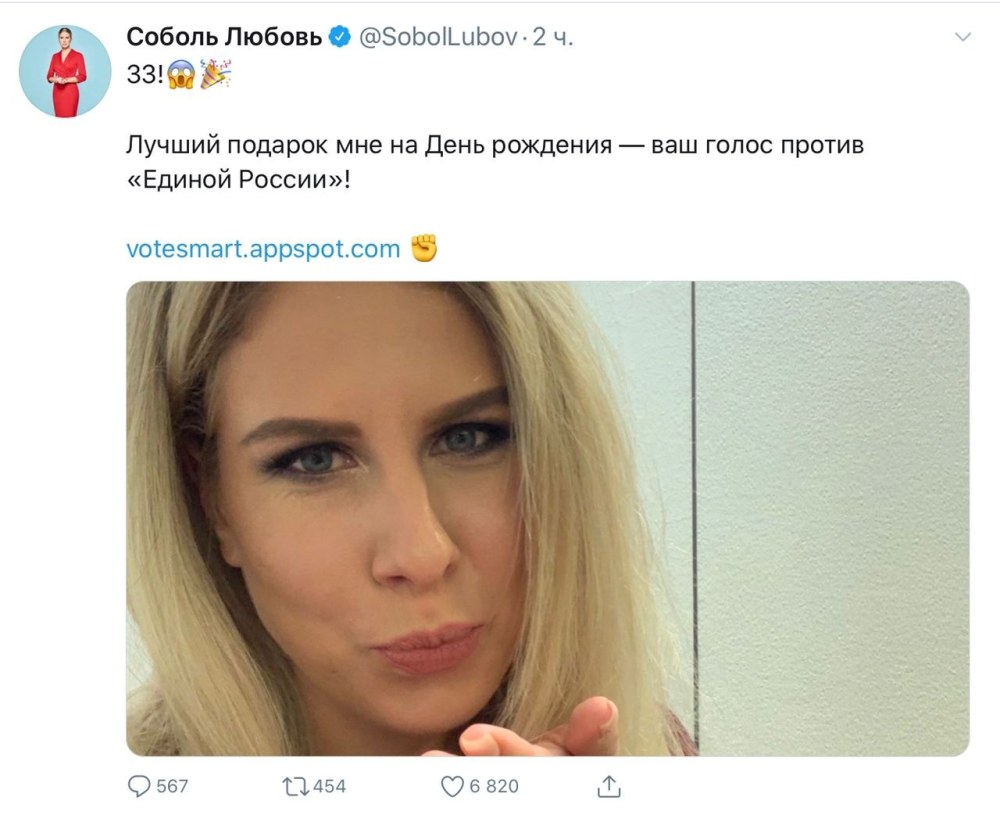The height and width of the screenshot is (815, 1000).
Task: Open the @SobolLubov handle
Action: (x=438, y=38)
